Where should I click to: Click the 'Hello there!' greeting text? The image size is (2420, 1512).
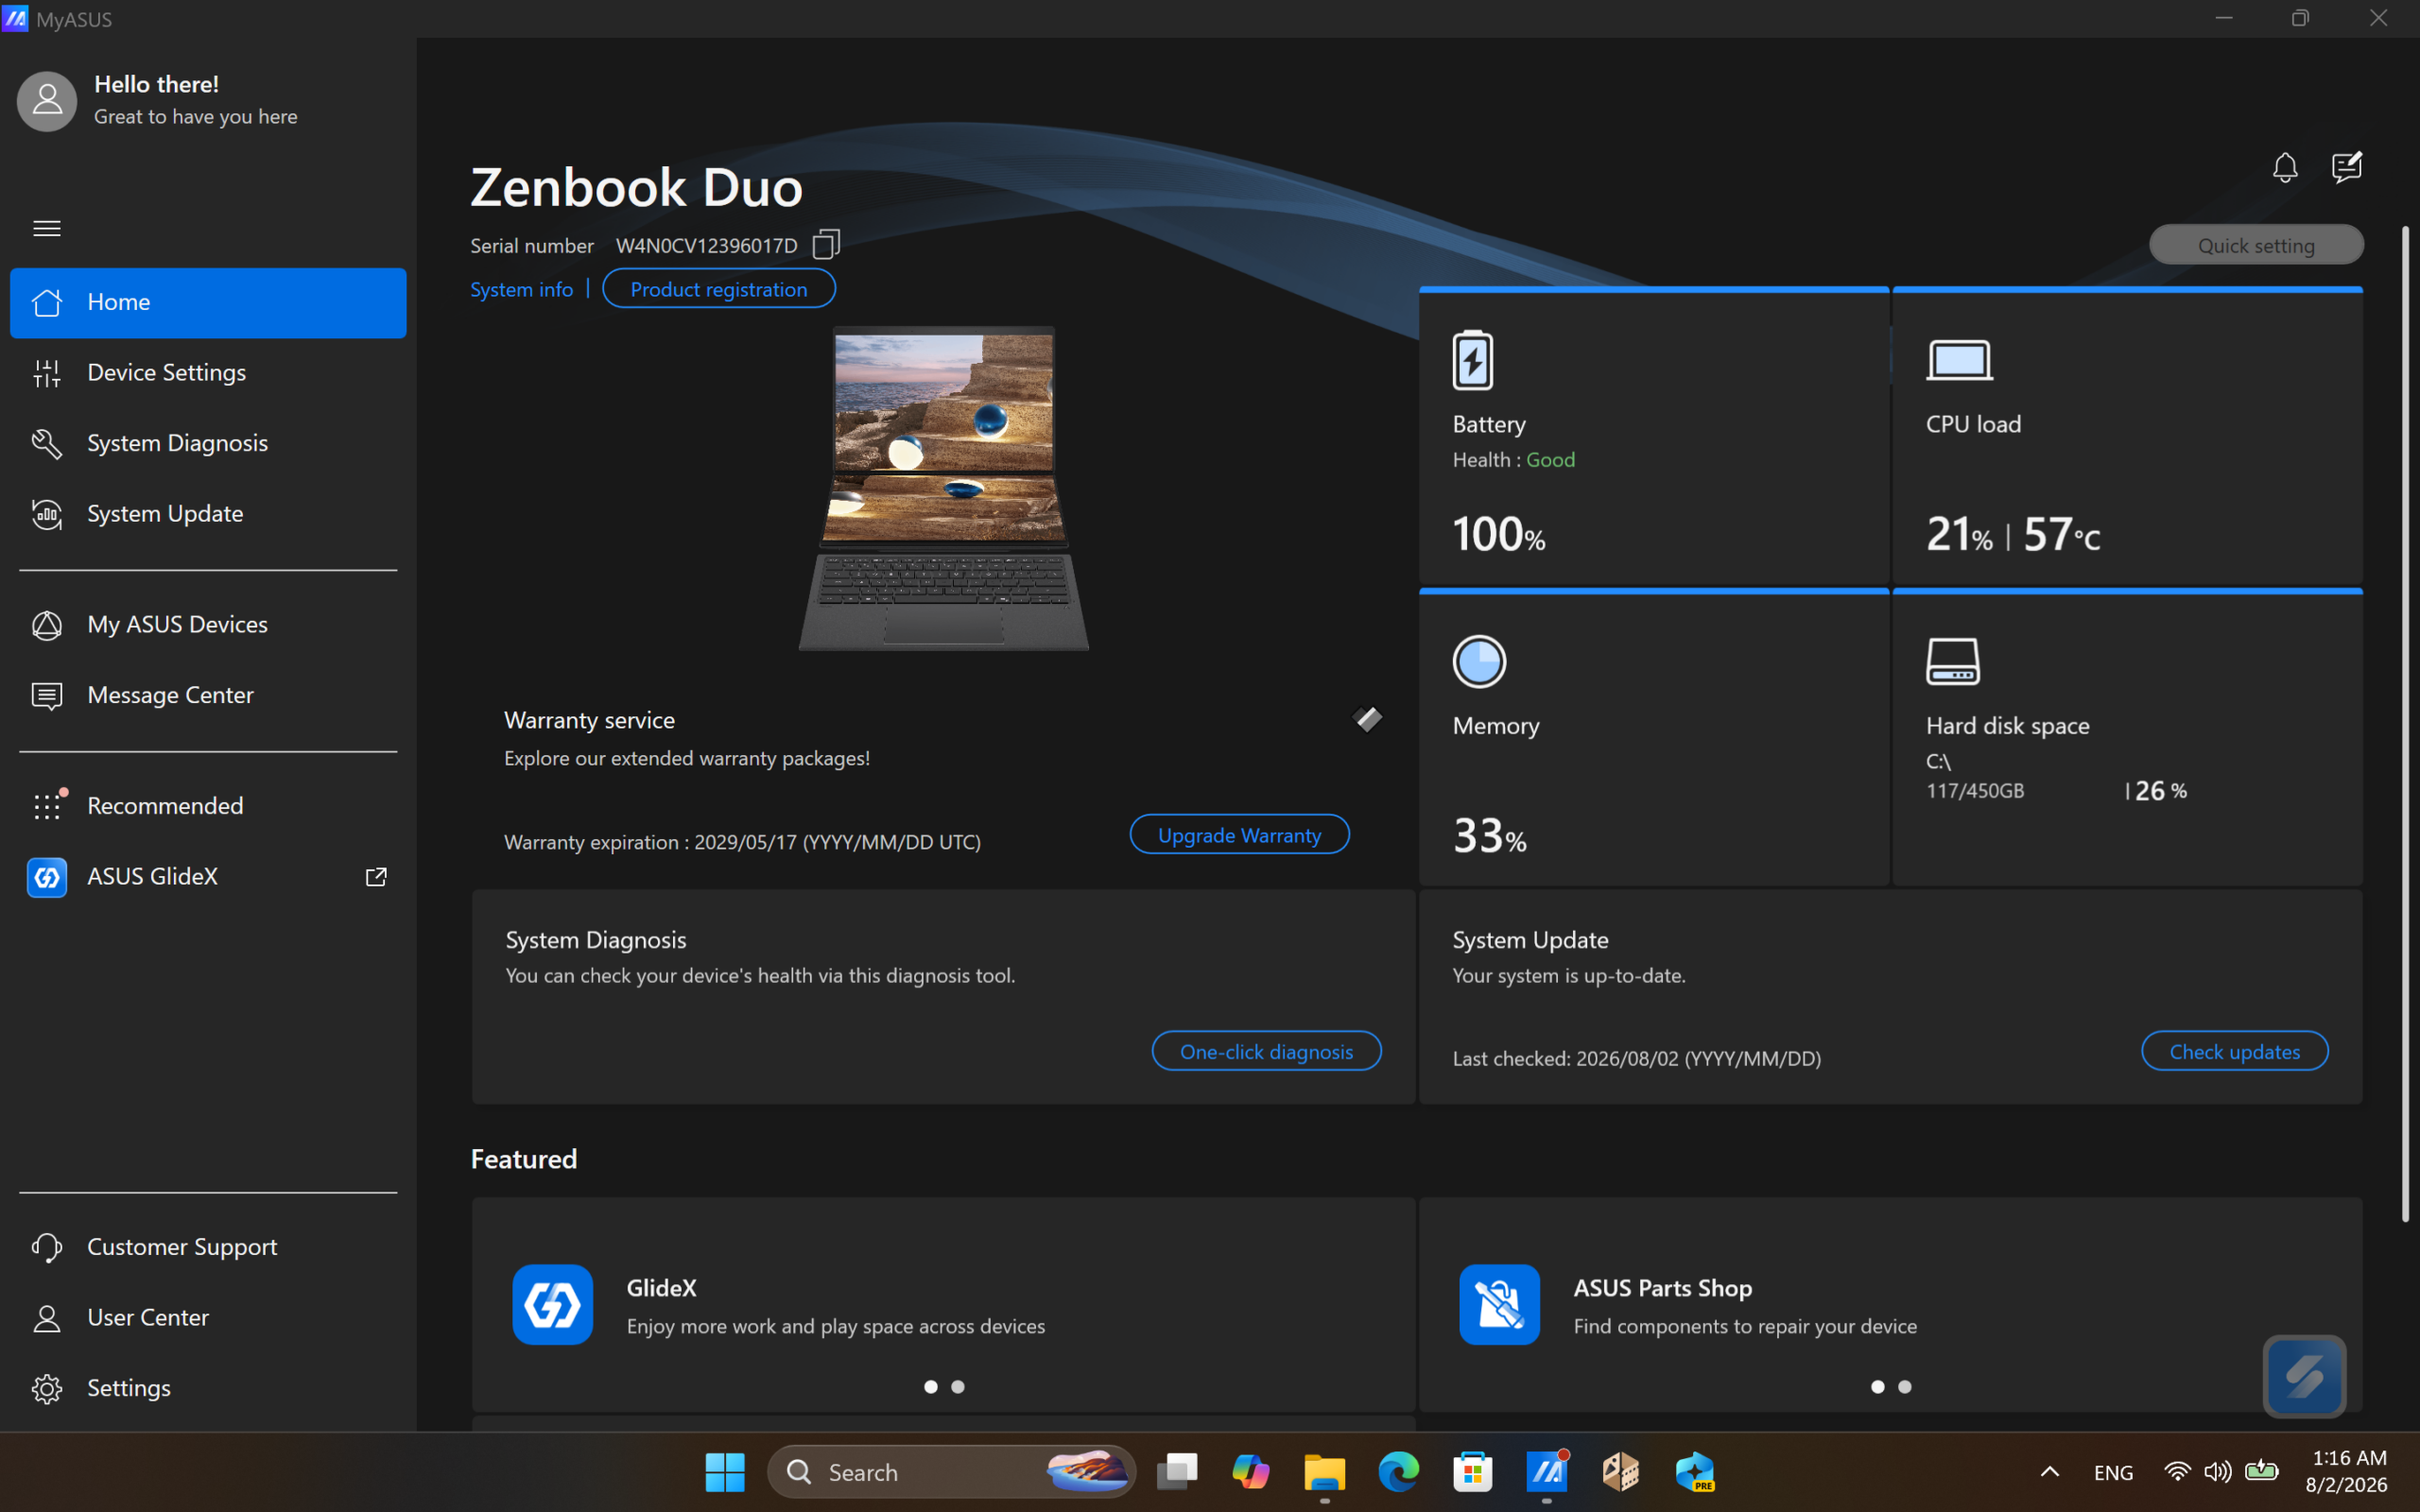156,84
